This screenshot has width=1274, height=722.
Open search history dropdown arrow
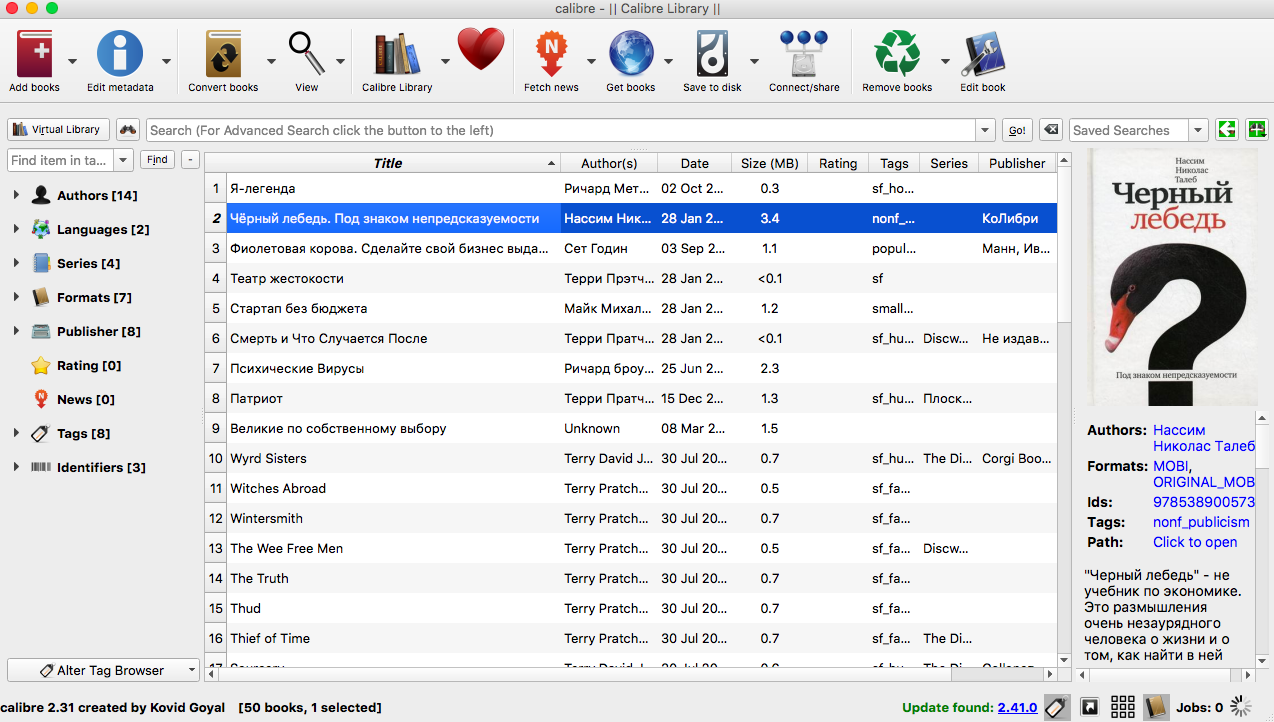pos(986,130)
